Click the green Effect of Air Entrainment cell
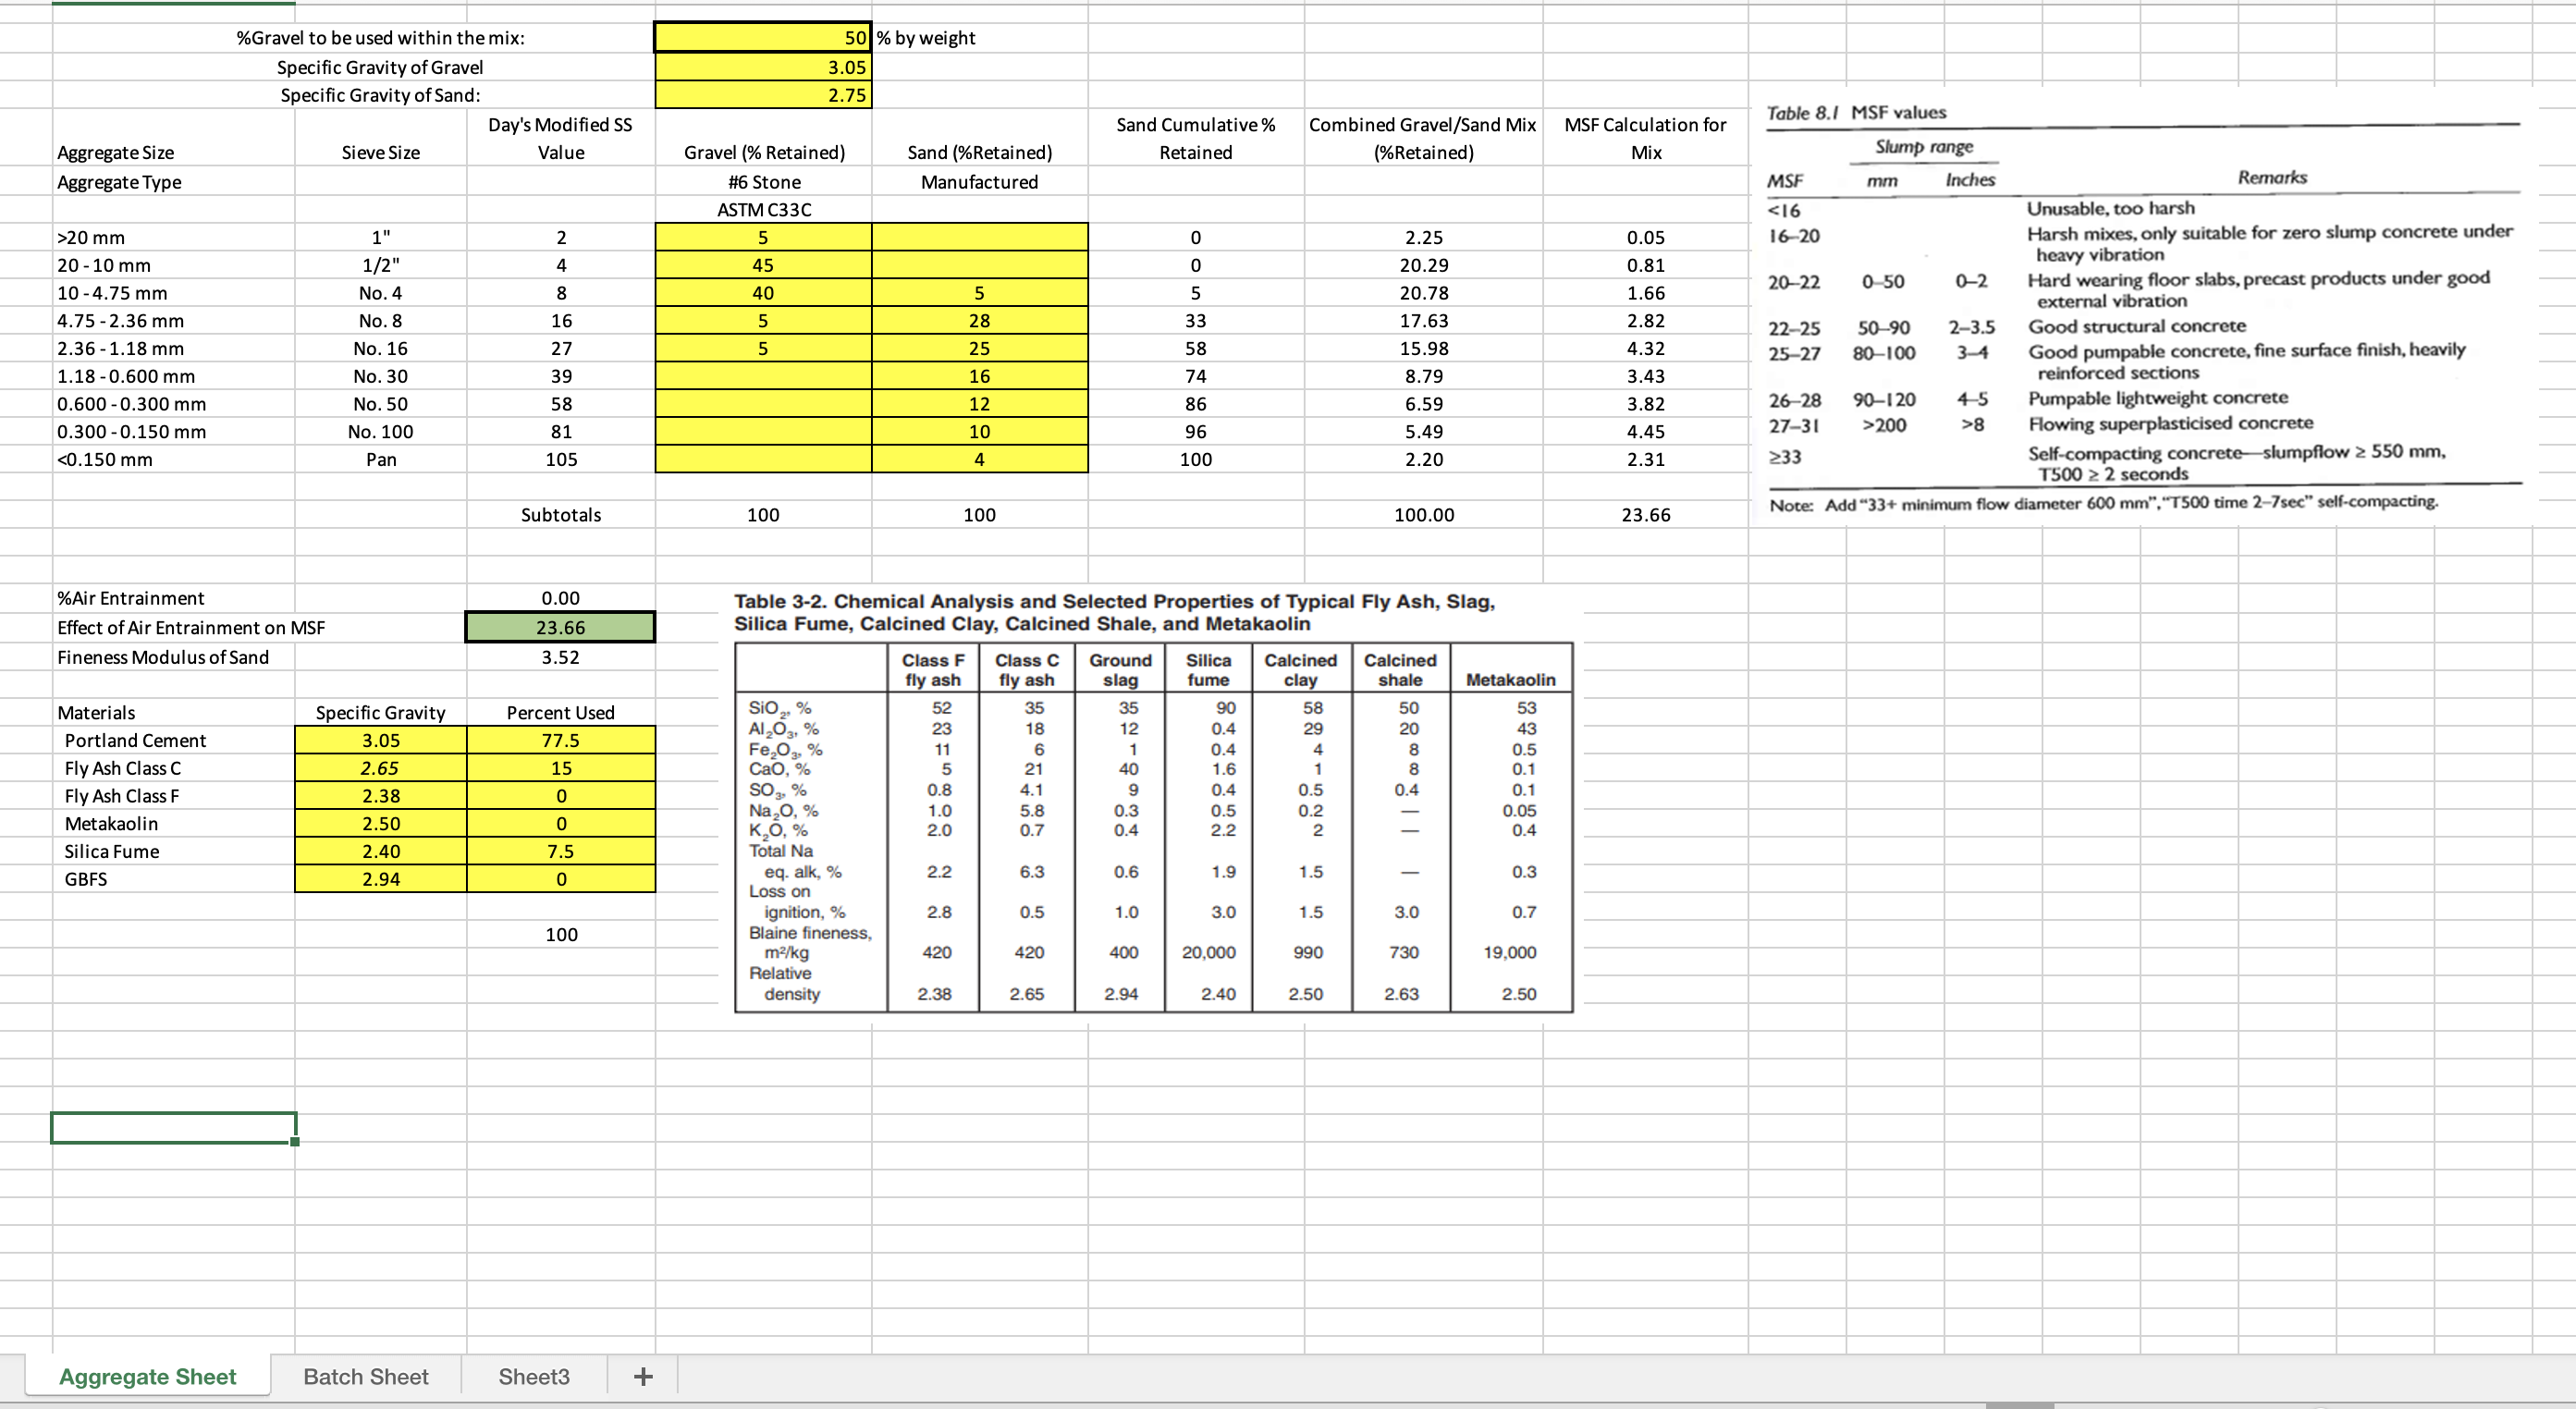 coord(559,627)
